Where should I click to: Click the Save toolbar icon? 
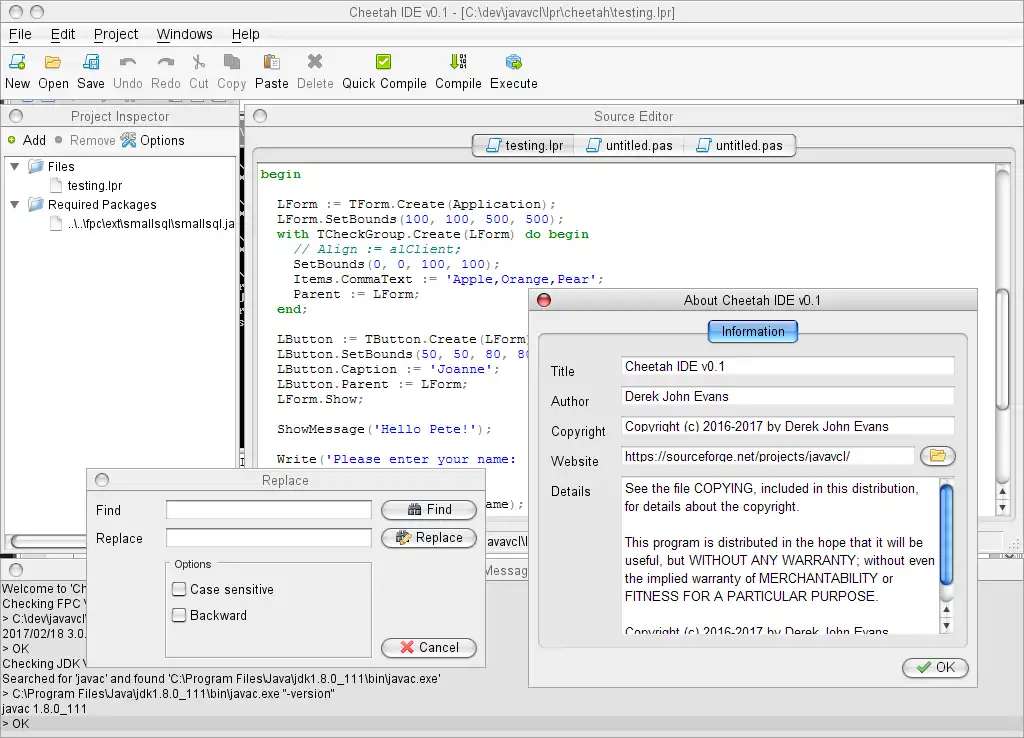click(x=91, y=62)
